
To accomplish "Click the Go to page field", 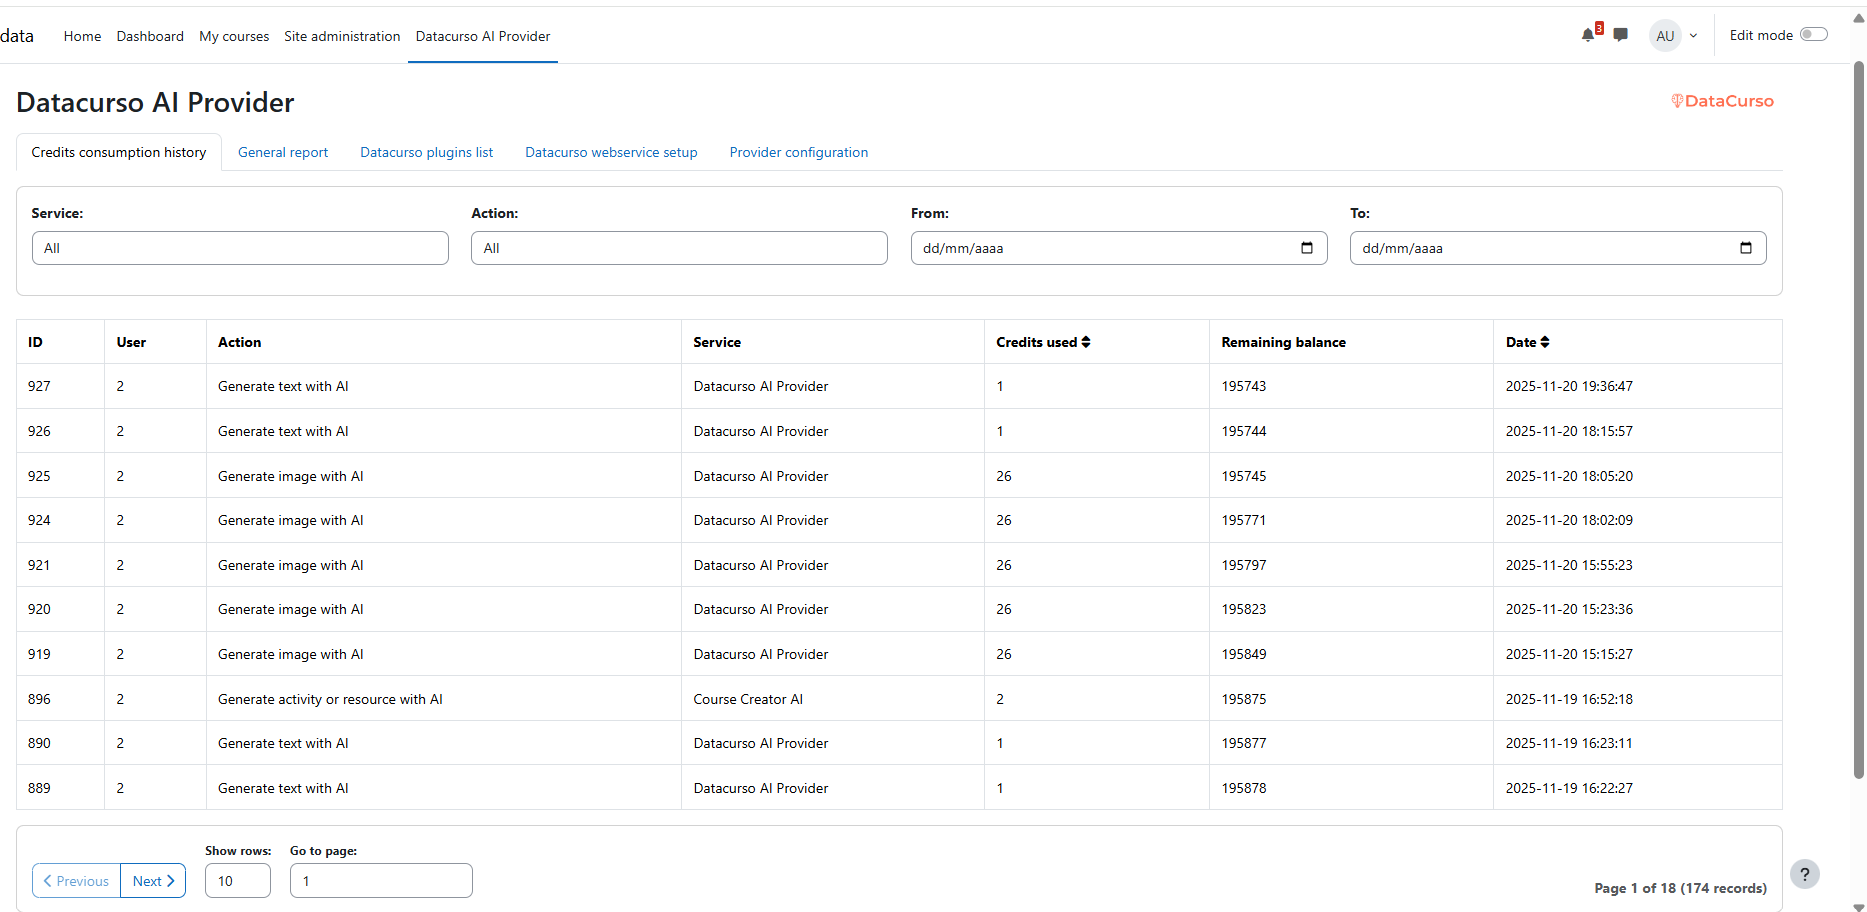I will [381, 881].
